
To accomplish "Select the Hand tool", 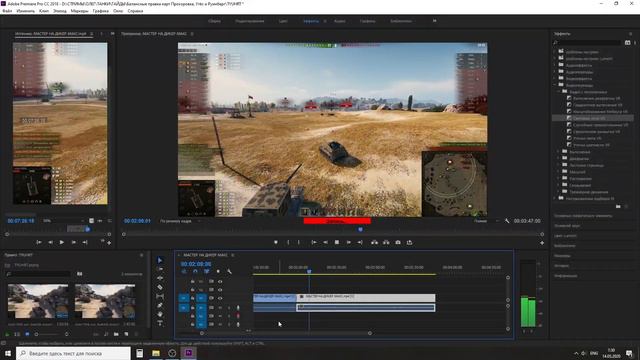I will (x=160, y=314).
